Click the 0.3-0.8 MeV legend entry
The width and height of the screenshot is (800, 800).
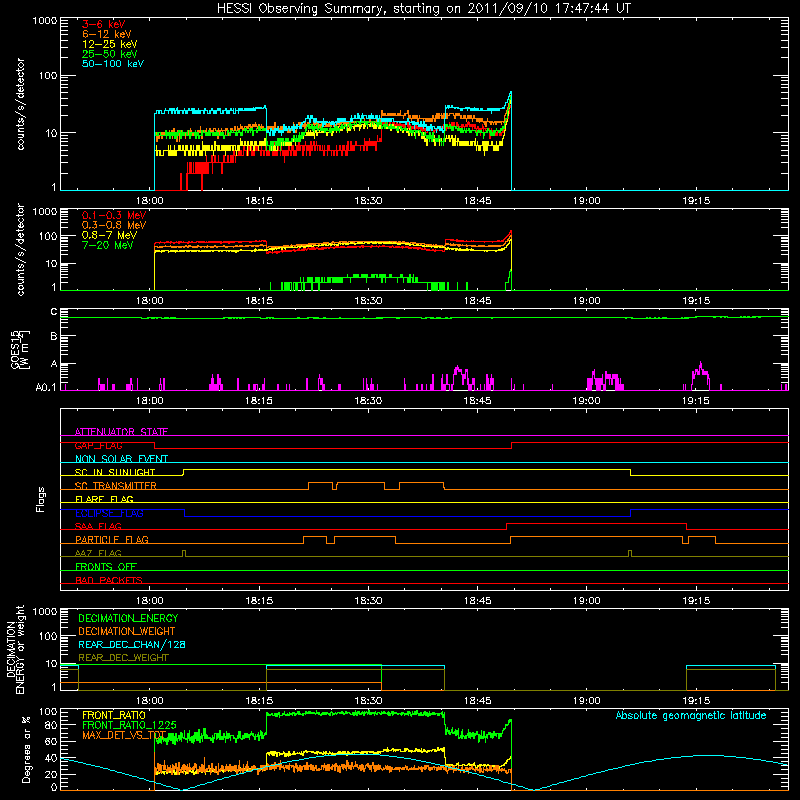(x=114, y=225)
